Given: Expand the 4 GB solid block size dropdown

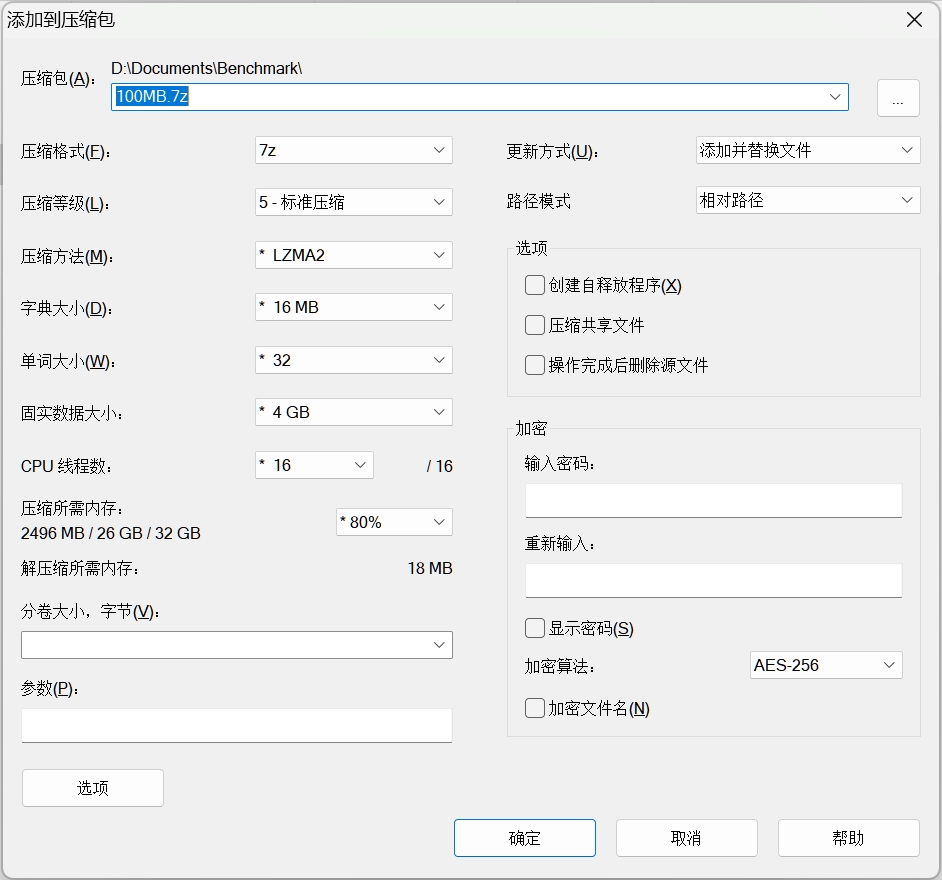Looking at the screenshot, I should pyautogui.click(x=353, y=412).
